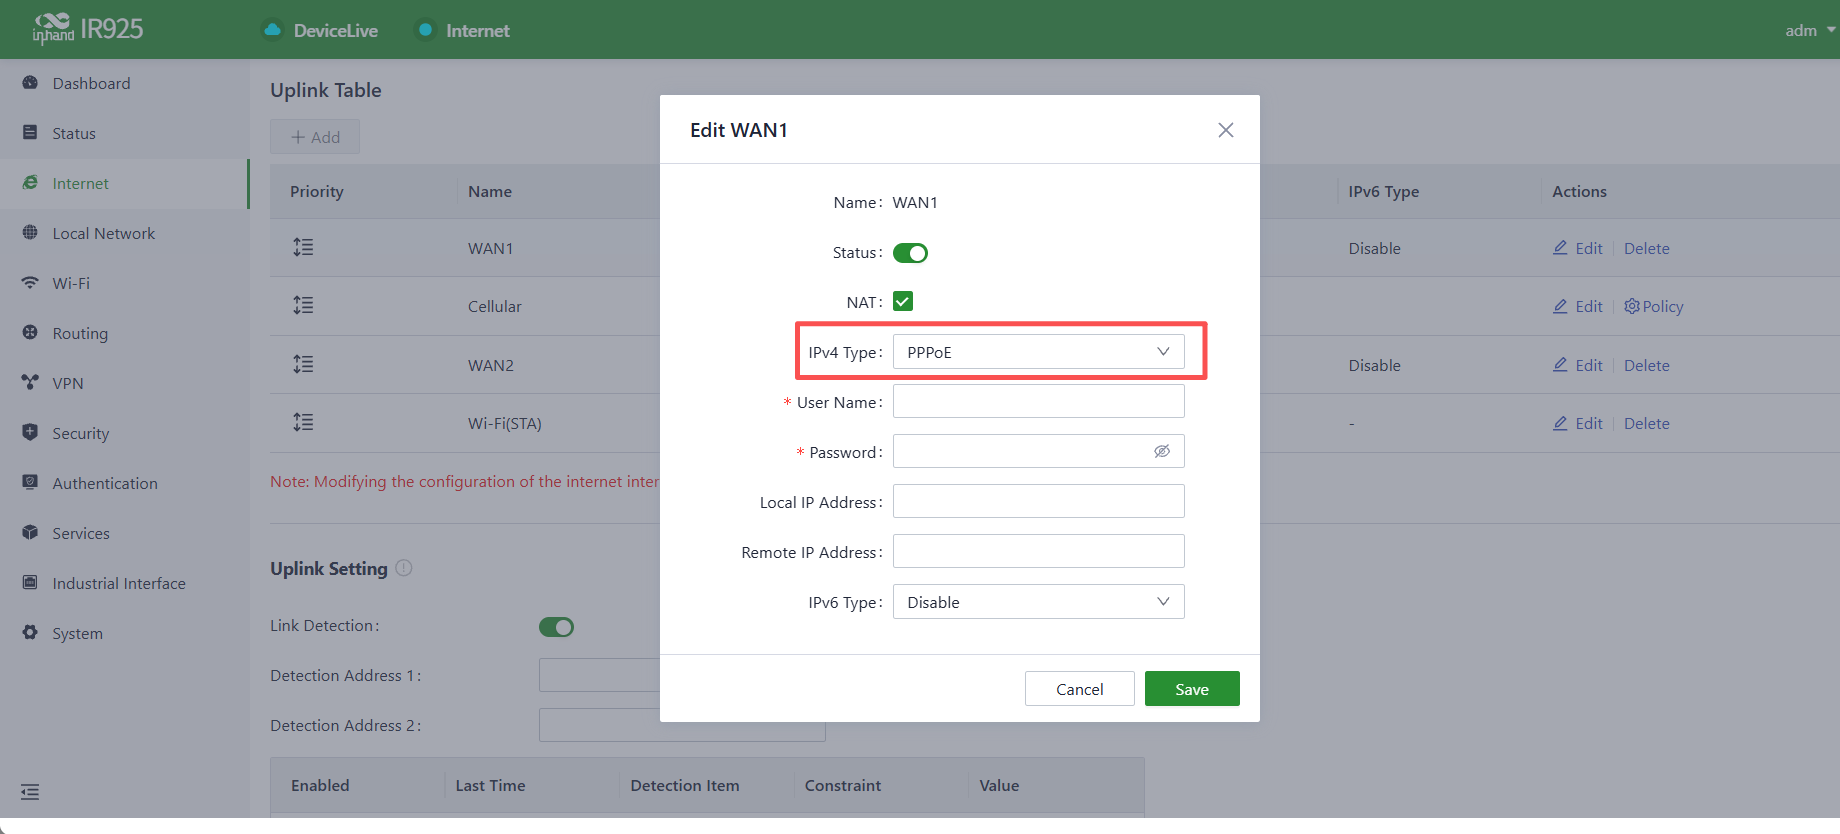Click the DeviceLive cloud icon
The height and width of the screenshot is (834, 1840).
pyautogui.click(x=272, y=30)
